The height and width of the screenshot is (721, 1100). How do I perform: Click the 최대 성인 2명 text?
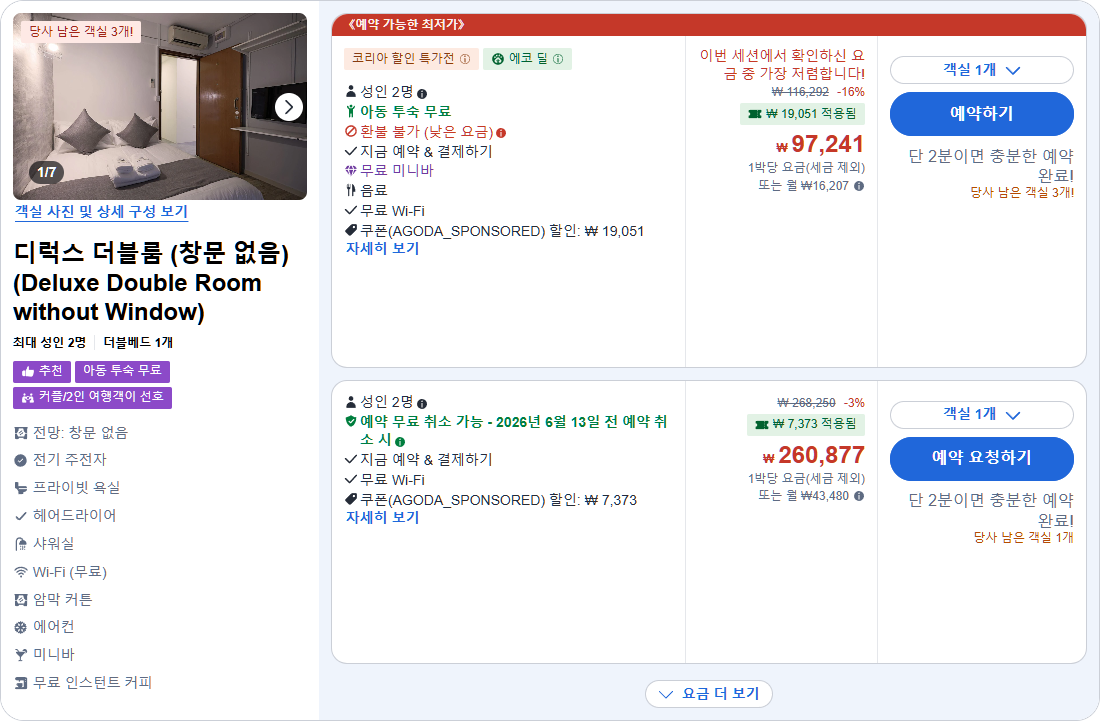coord(49,342)
